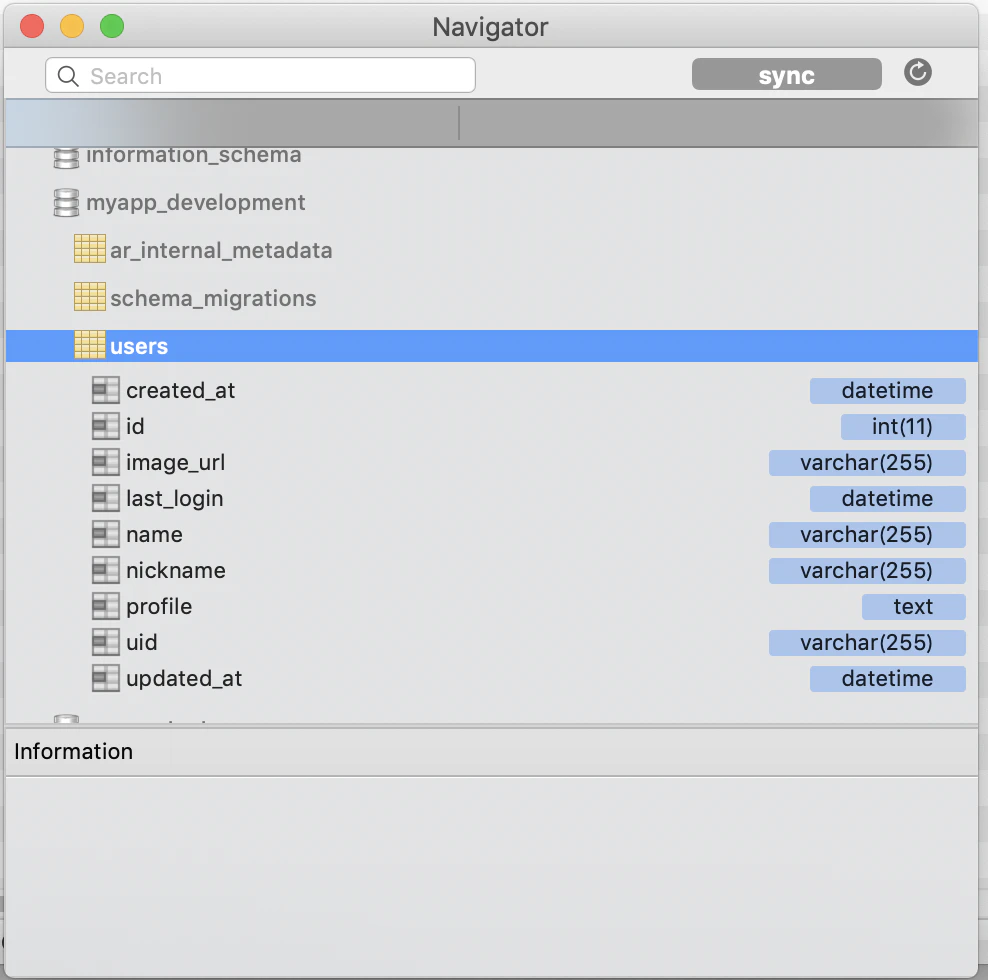
Task: Select the created_at column name
Action: point(180,391)
